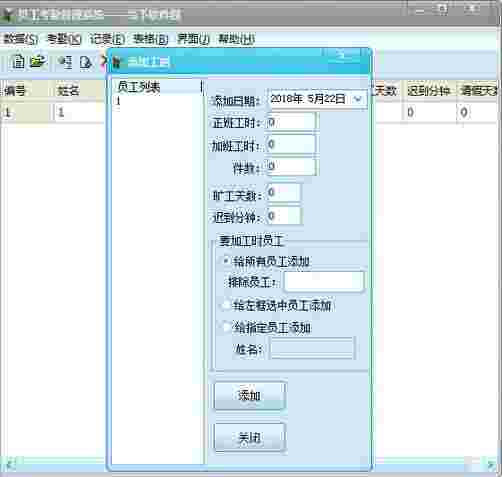The image size is (502, 477).
Task: Click the 姓名 text box in dialog
Action: coord(312,348)
